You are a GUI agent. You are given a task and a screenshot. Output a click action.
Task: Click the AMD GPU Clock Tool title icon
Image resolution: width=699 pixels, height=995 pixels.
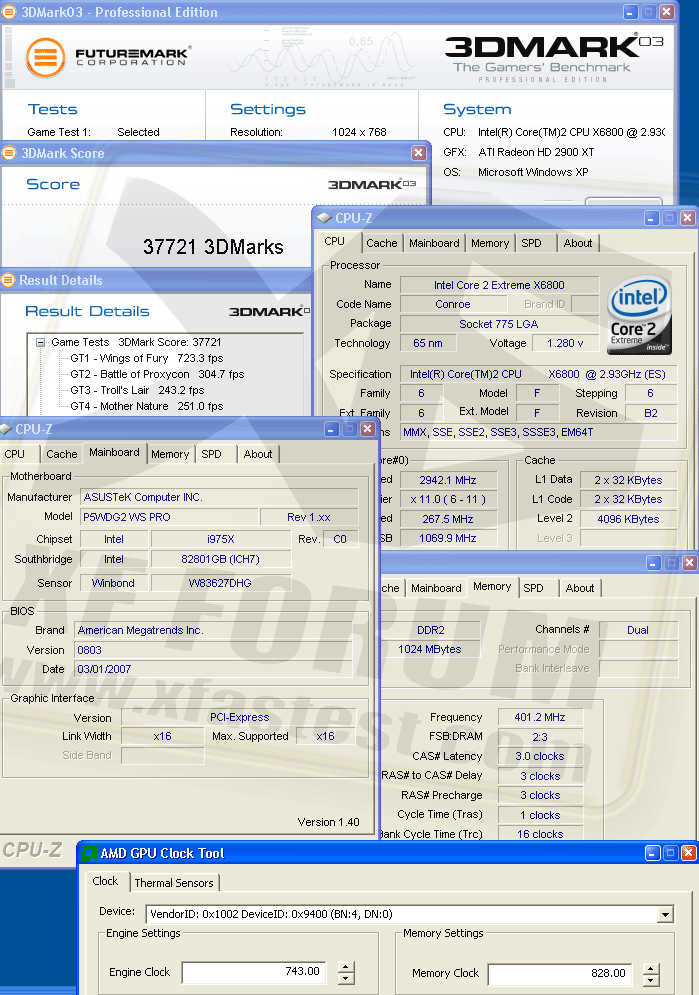(x=89, y=853)
